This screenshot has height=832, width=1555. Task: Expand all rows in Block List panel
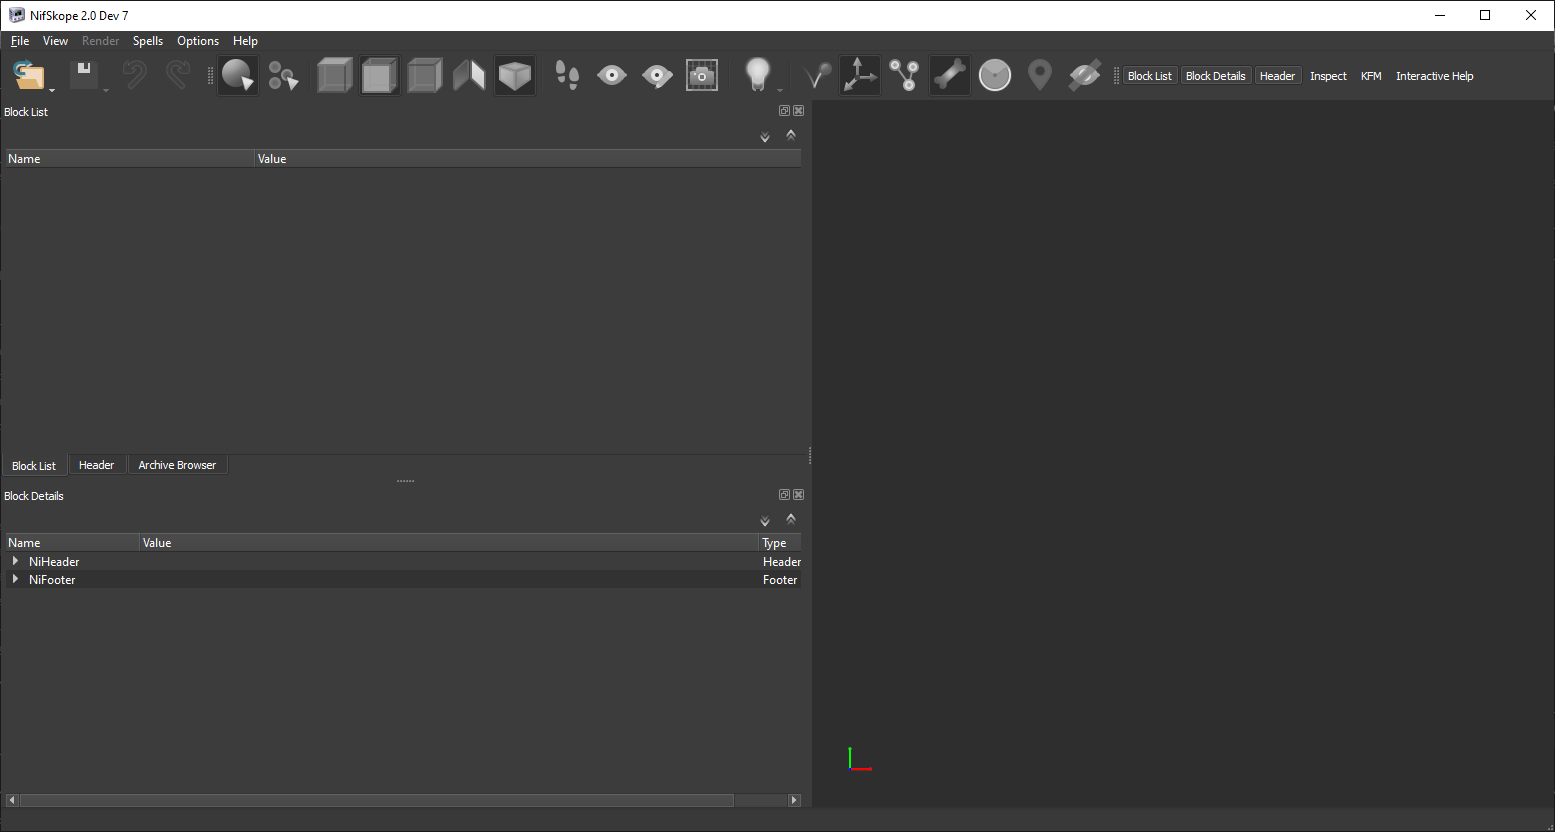point(765,137)
